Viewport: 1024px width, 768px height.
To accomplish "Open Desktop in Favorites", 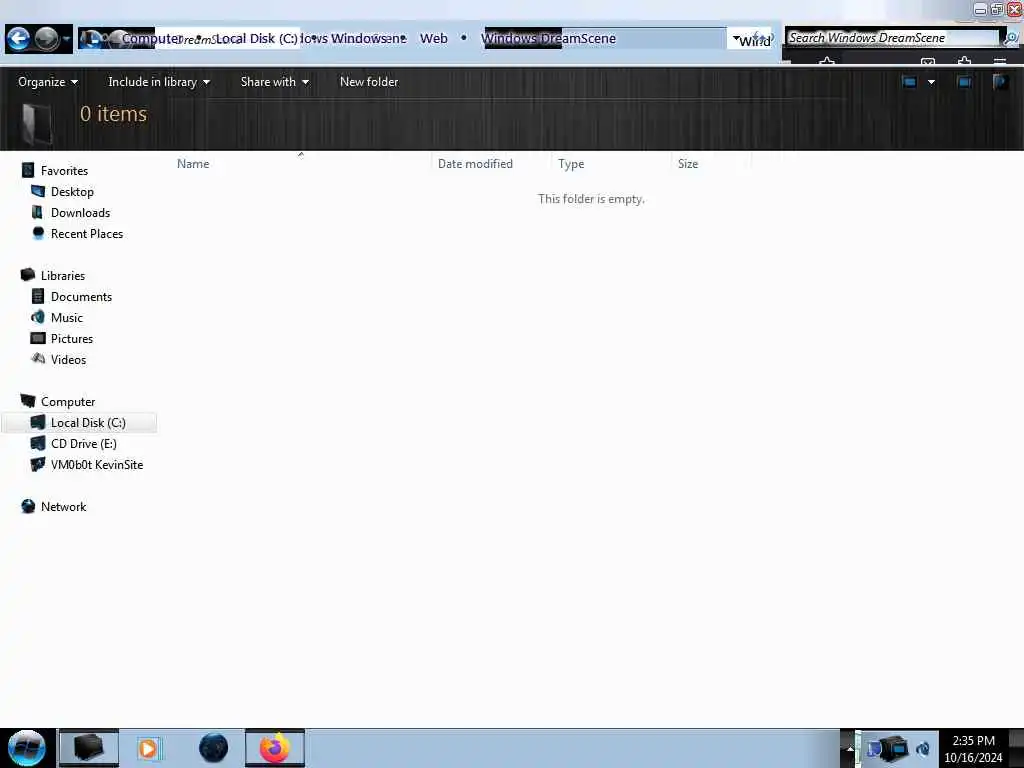I will 72,191.
